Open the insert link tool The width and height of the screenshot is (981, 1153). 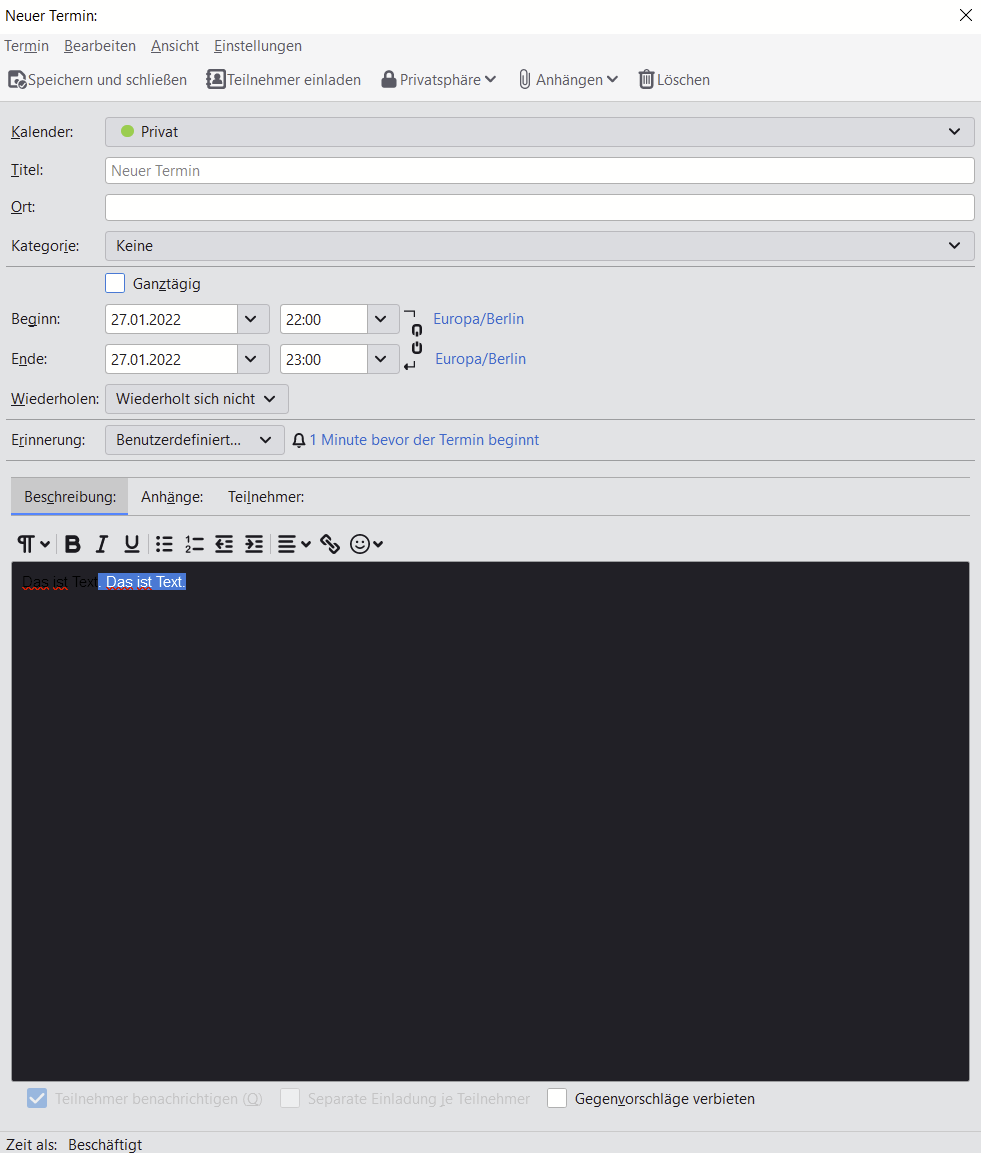329,544
